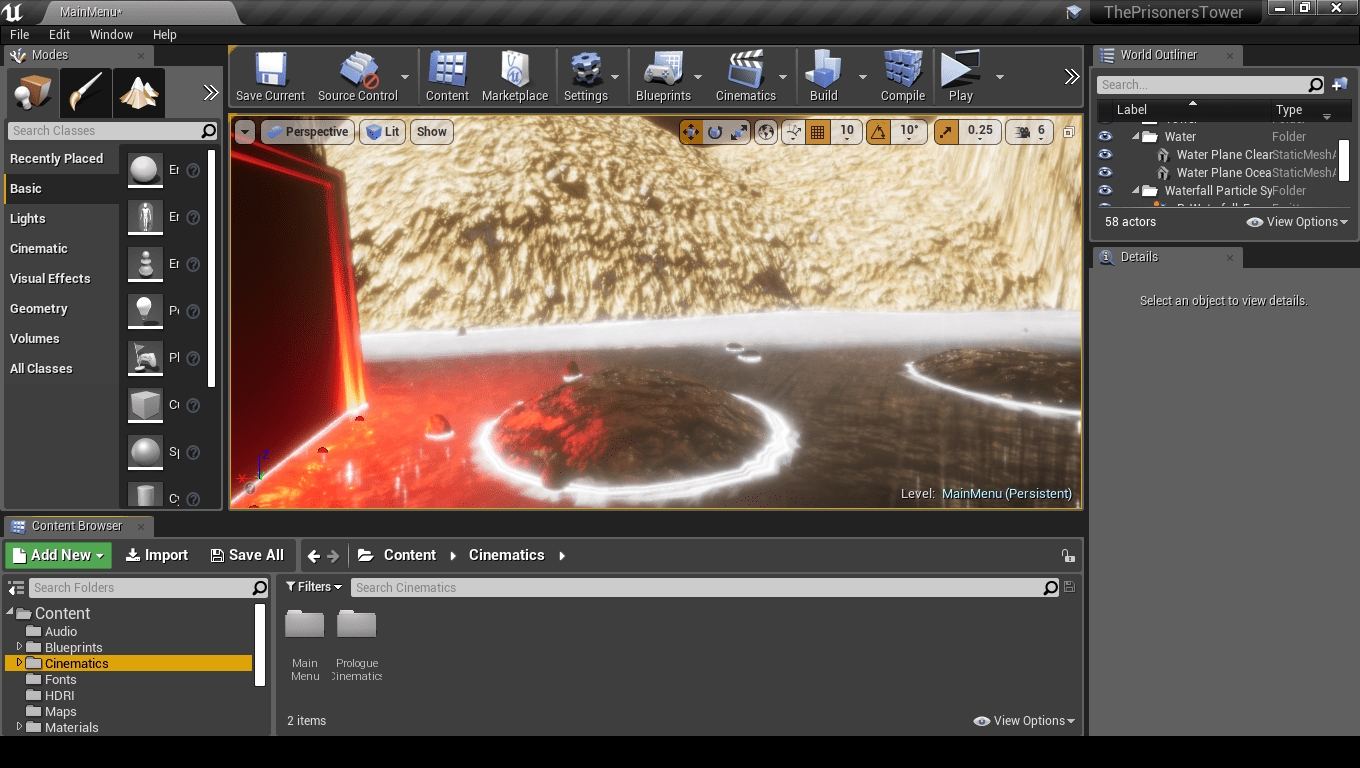Viewport: 1360px width, 768px height.
Task: Expand more Modes with double arrow
Action: point(211,93)
